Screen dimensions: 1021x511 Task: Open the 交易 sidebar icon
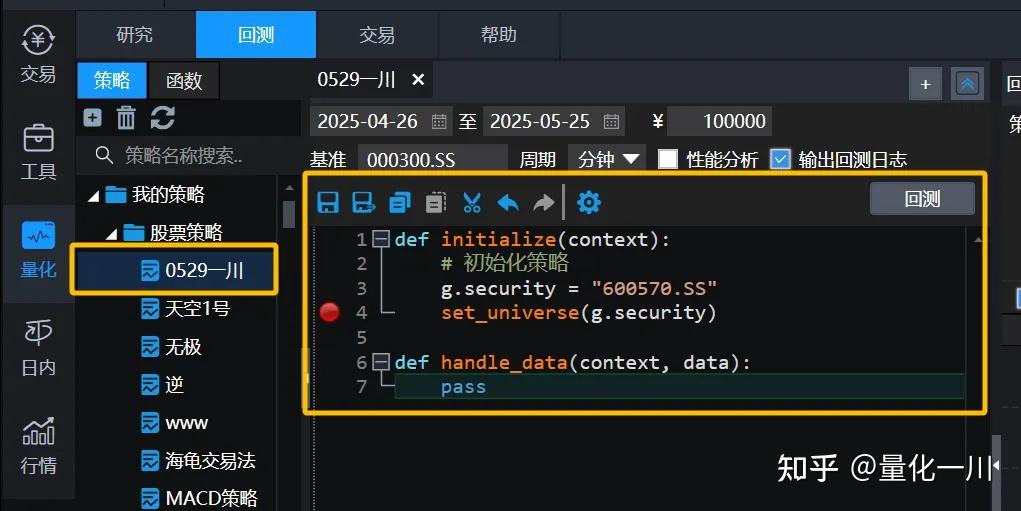38,55
